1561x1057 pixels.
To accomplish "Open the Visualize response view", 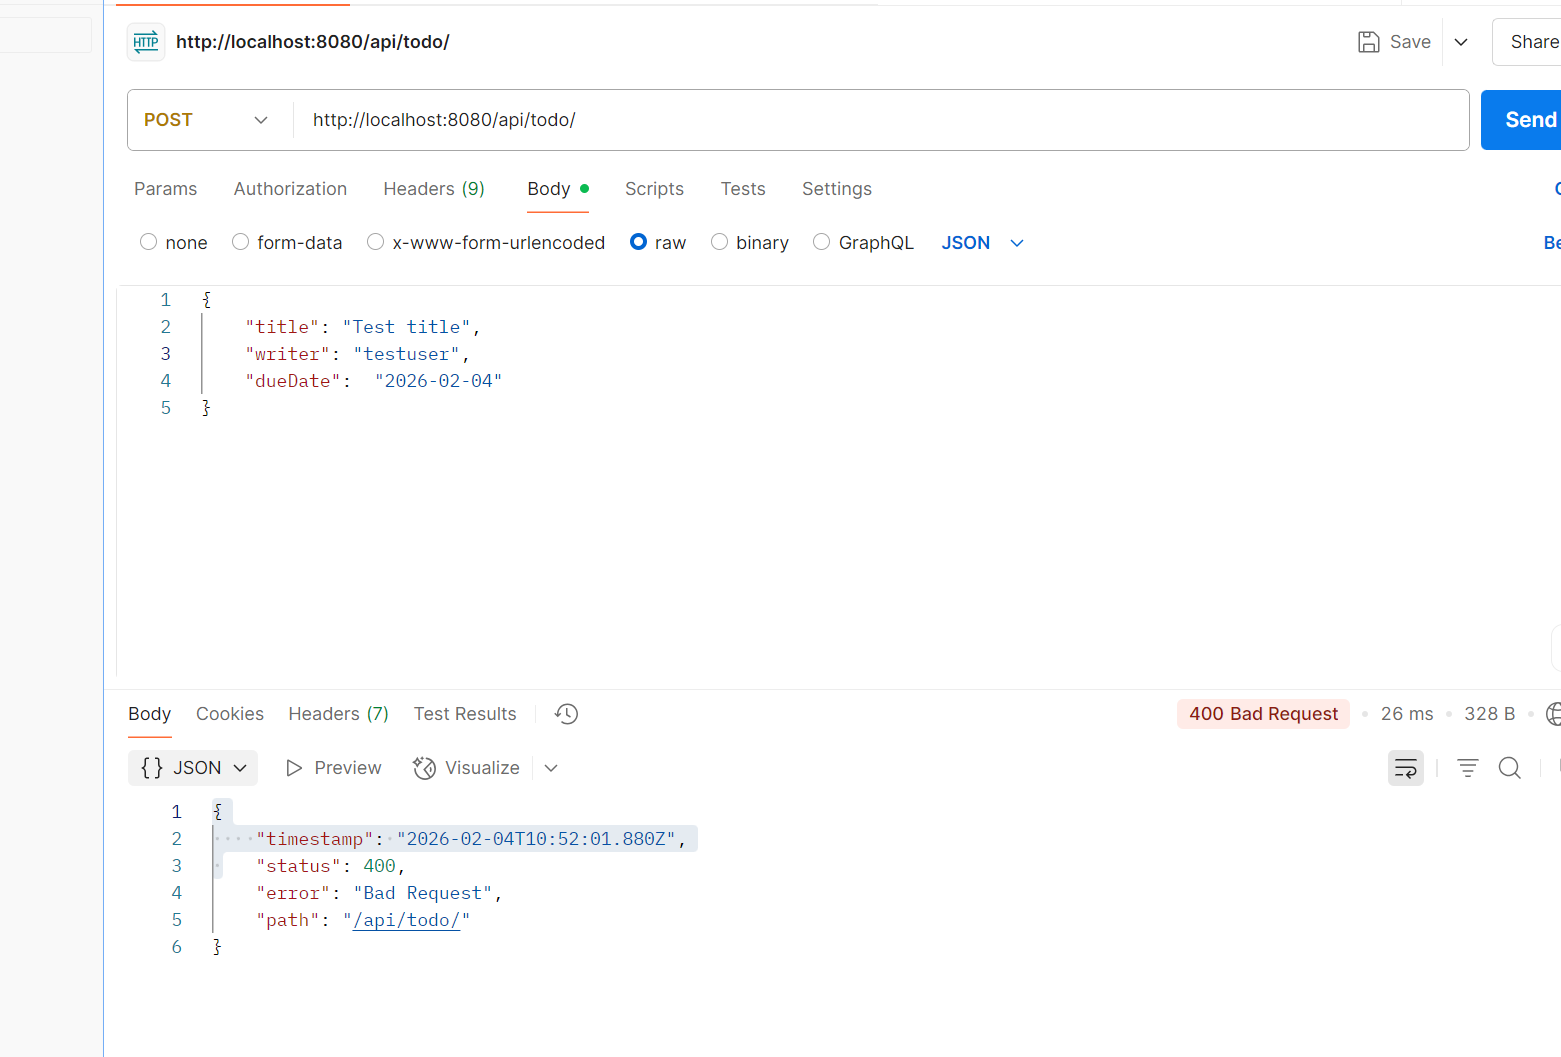I will coord(467,768).
